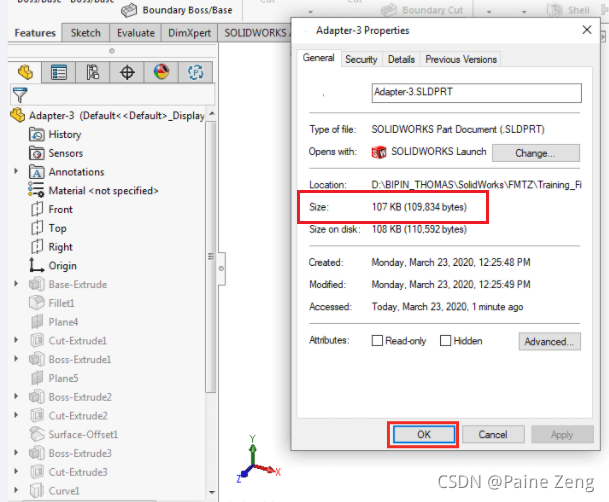
Task: Switch to the PropertyManager tab icon
Action: pyautogui.click(x=59, y=72)
